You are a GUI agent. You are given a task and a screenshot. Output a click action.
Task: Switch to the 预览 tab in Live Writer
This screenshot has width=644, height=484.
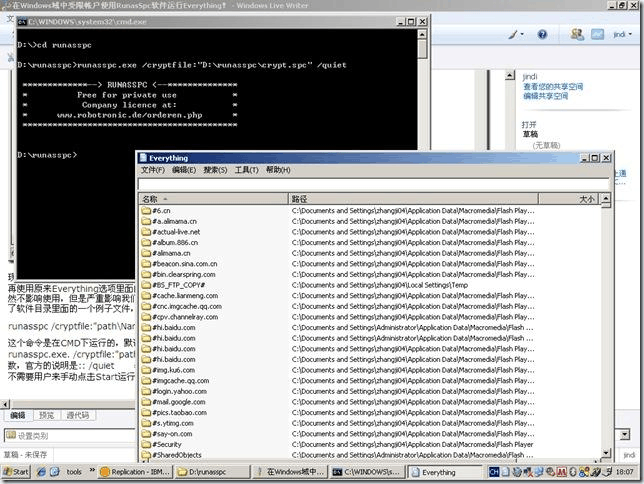pyautogui.click(x=46, y=415)
